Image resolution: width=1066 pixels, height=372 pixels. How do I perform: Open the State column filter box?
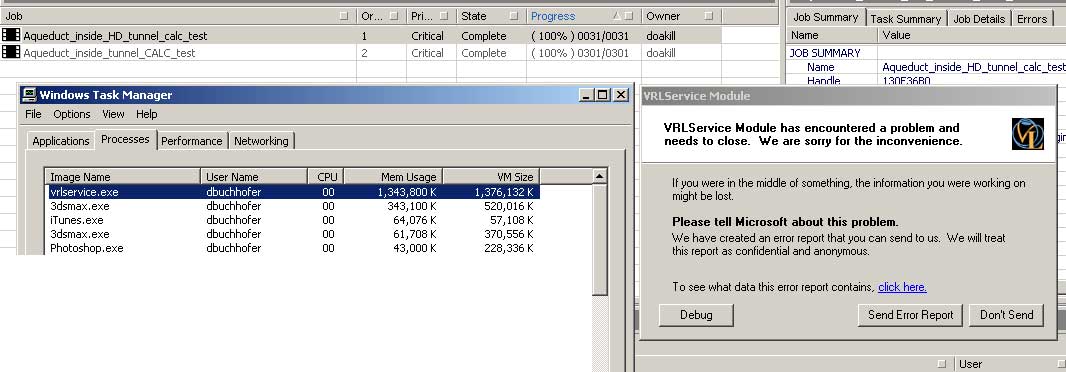(x=513, y=16)
